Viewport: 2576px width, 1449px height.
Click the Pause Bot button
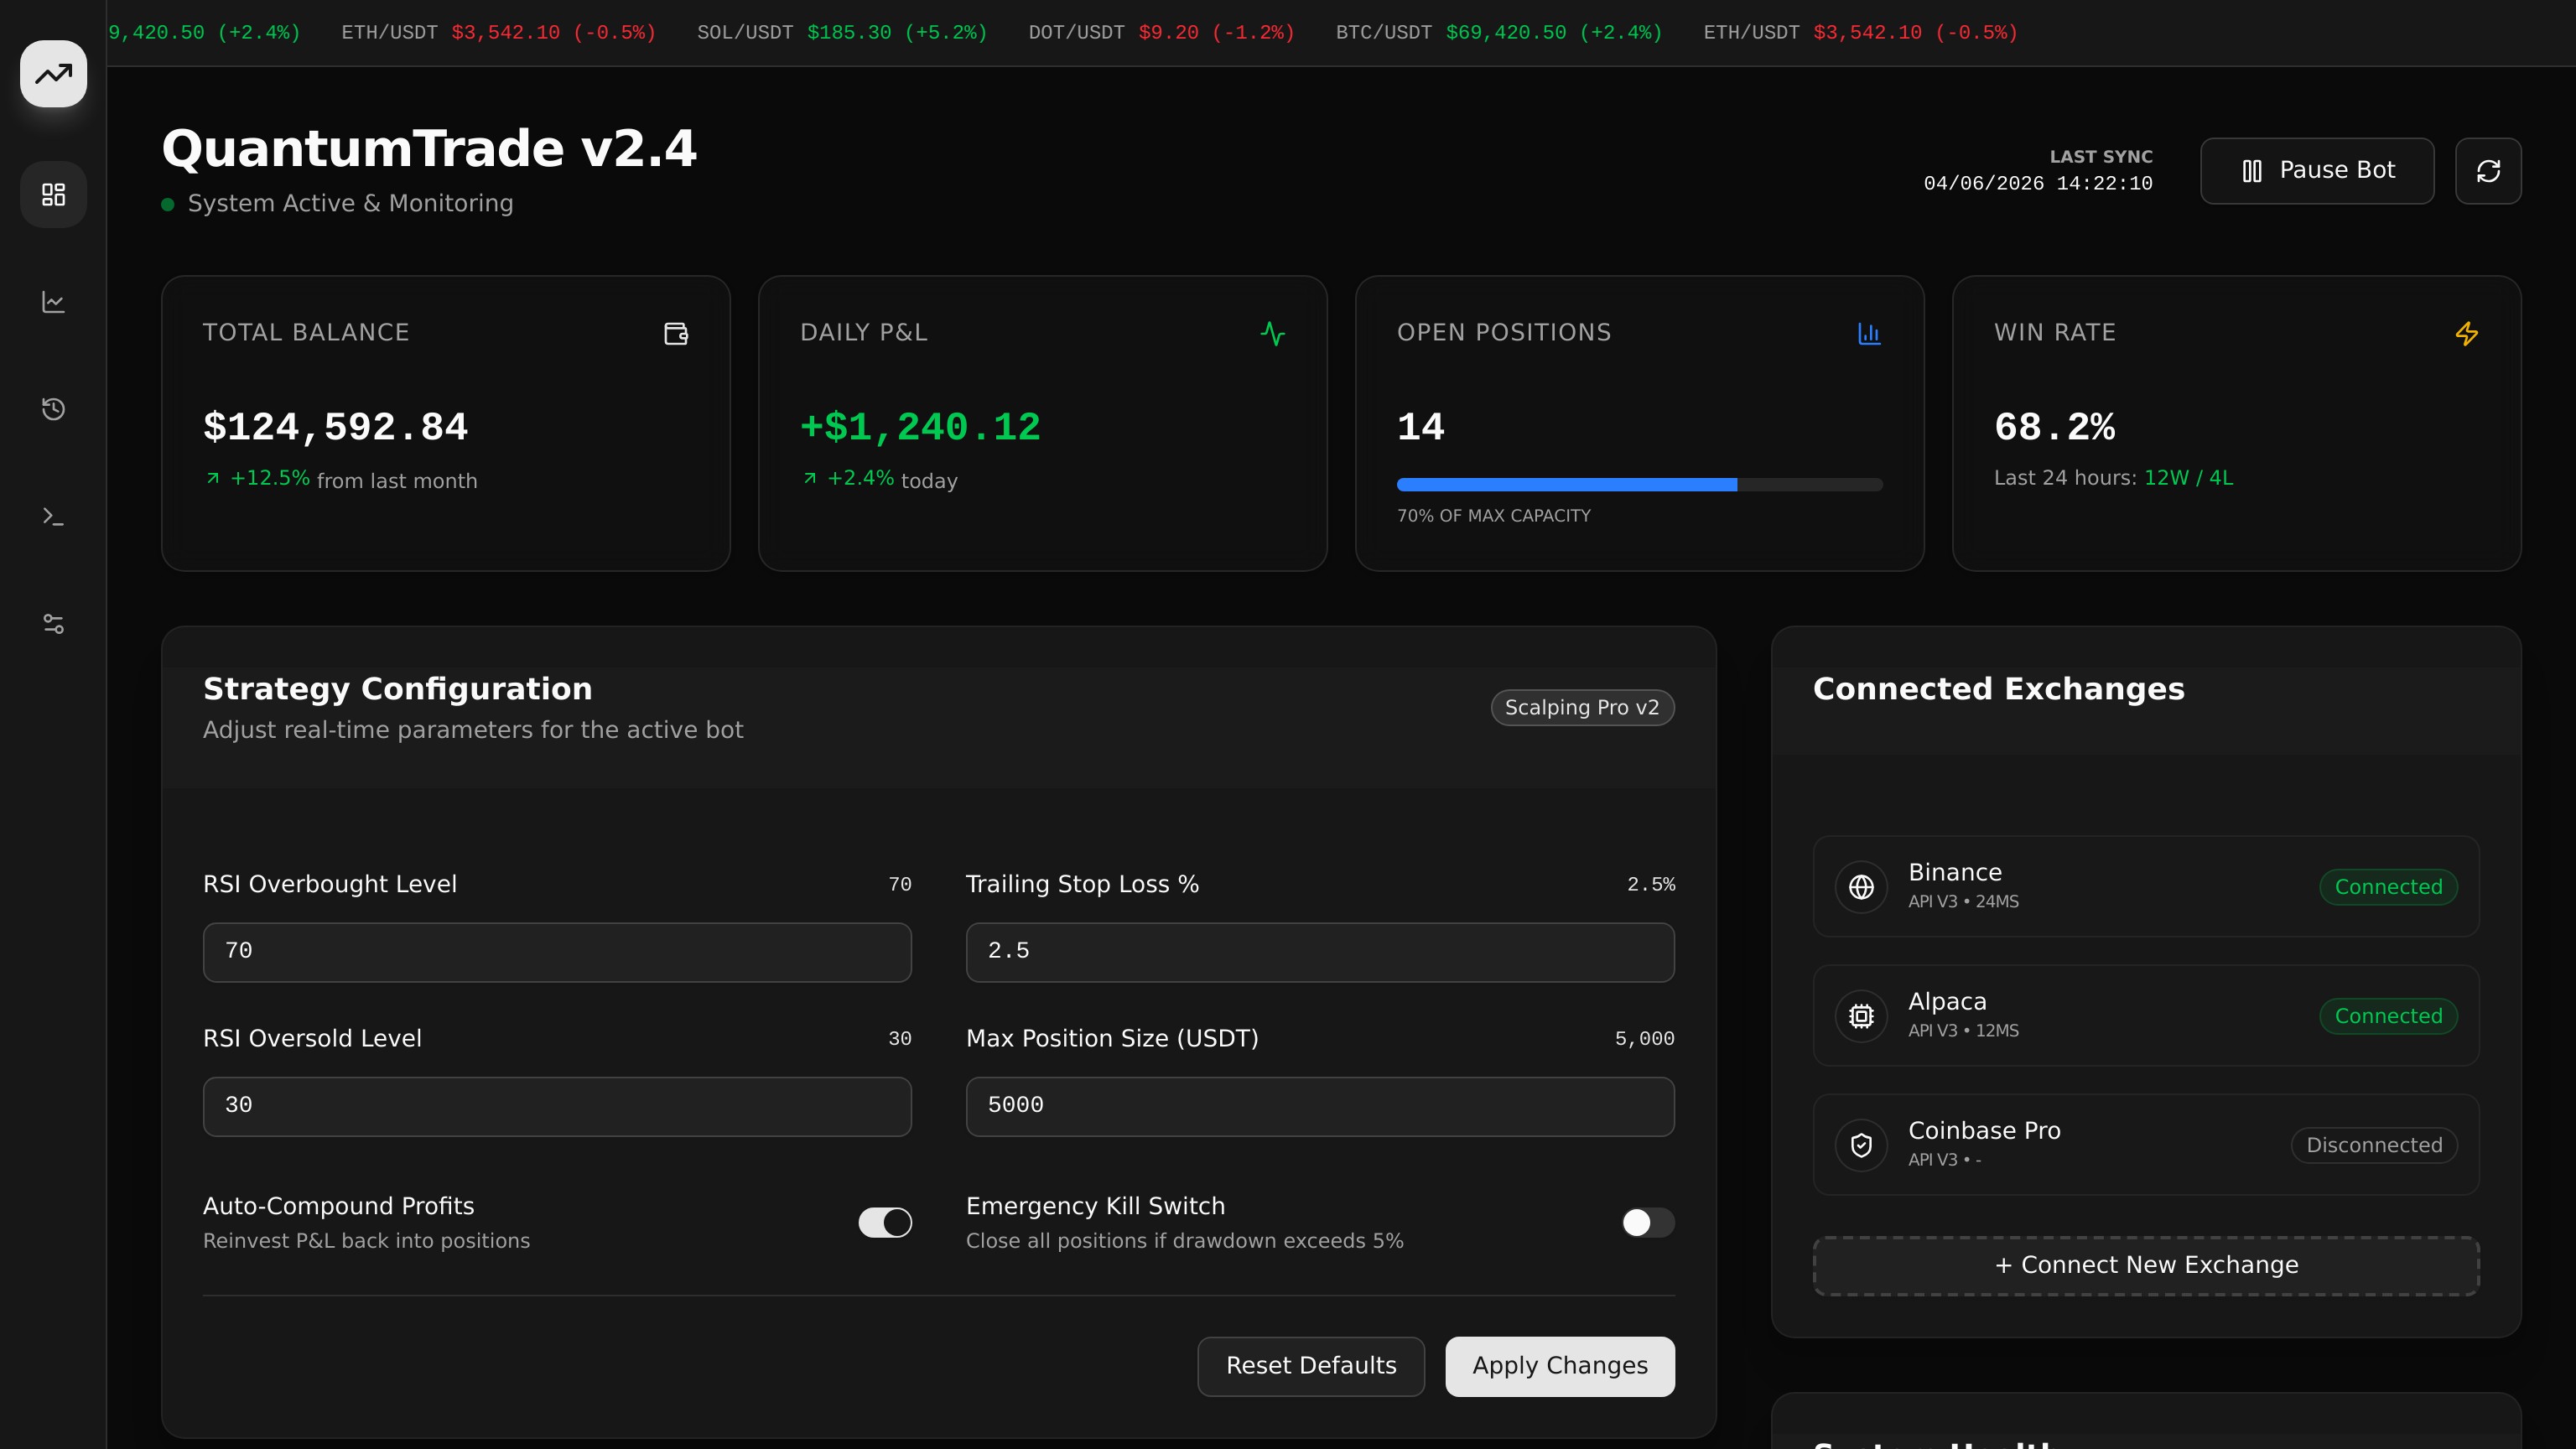point(2316,171)
